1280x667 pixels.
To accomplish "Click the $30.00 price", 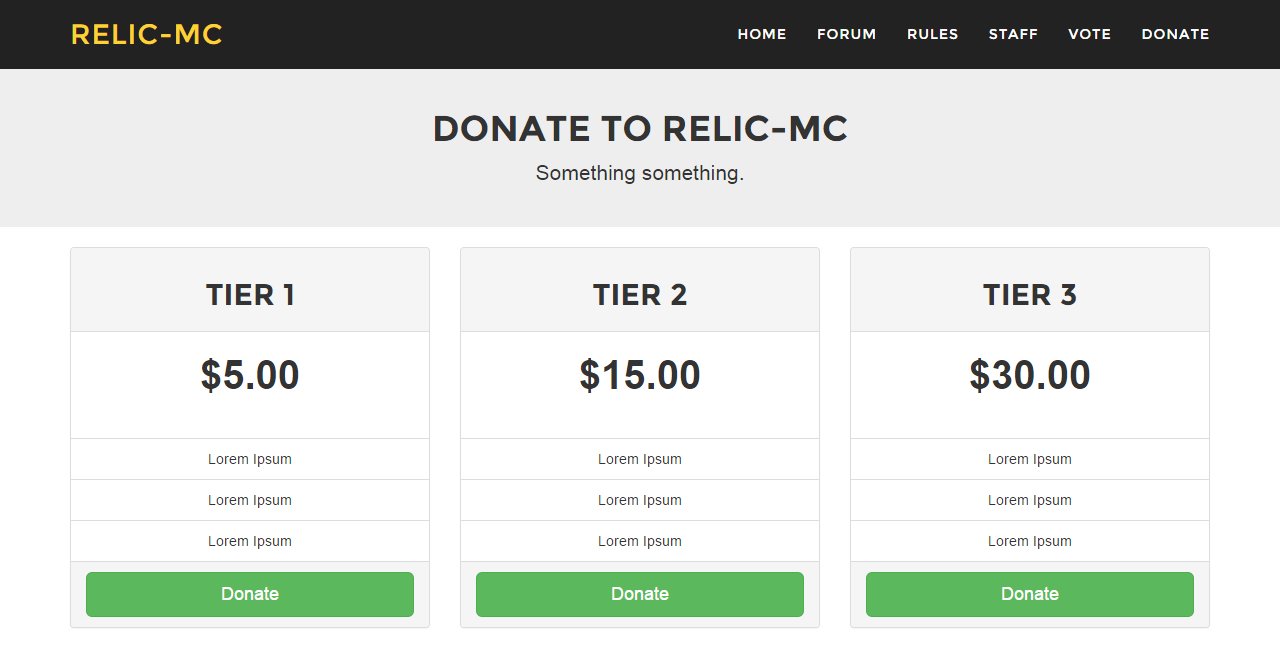I will pos(1030,375).
